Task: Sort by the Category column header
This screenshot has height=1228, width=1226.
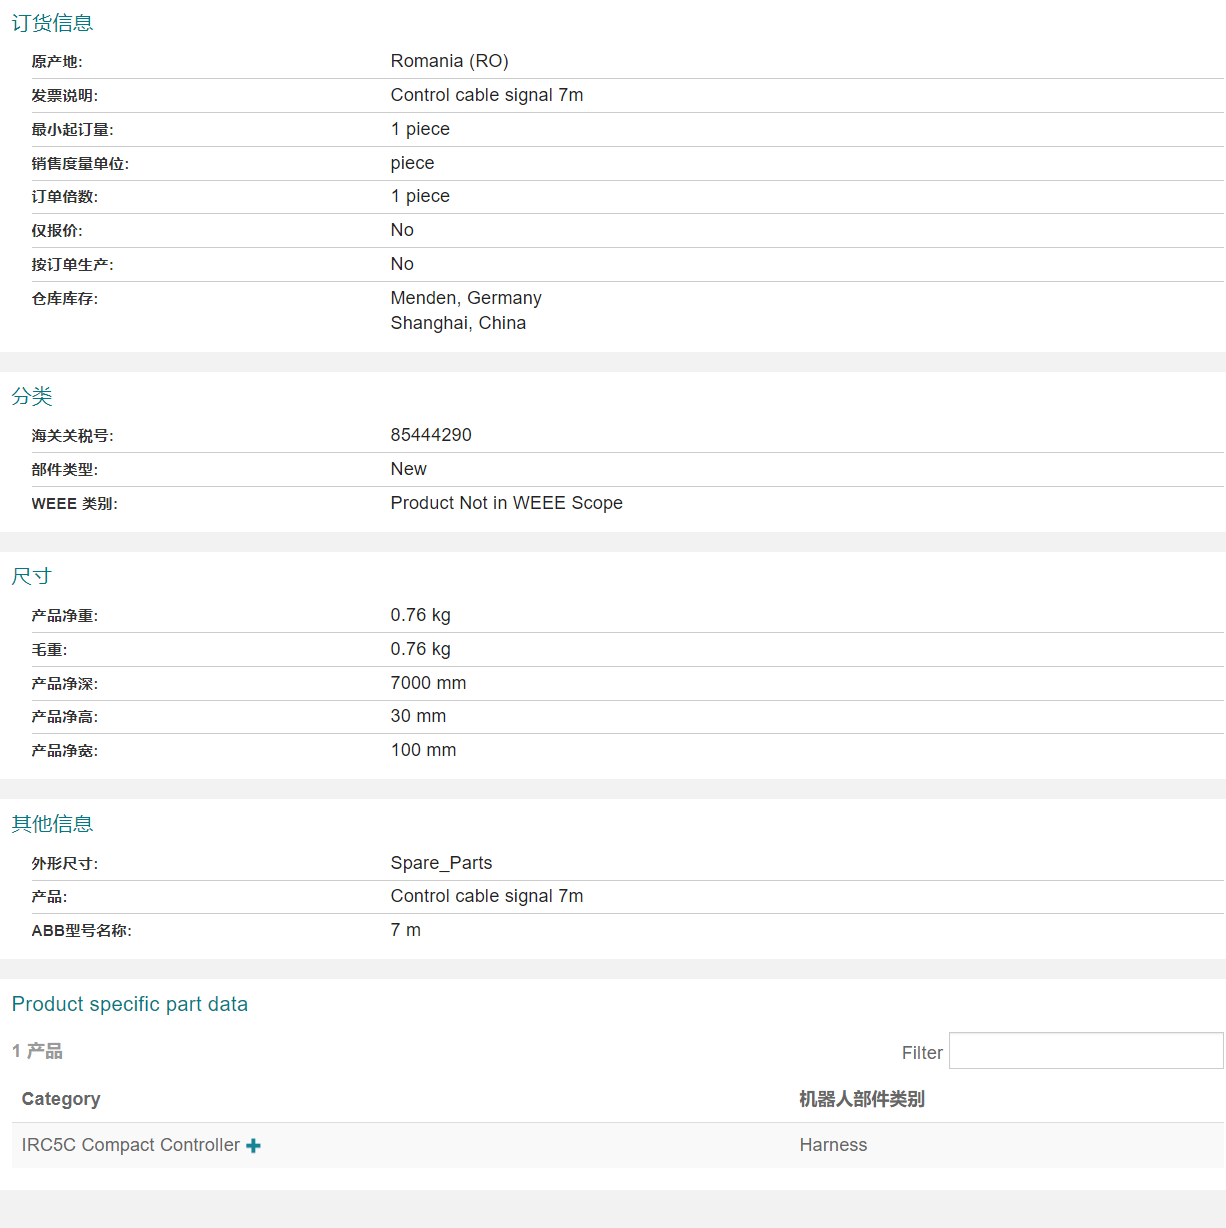Action: click(x=61, y=1099)
